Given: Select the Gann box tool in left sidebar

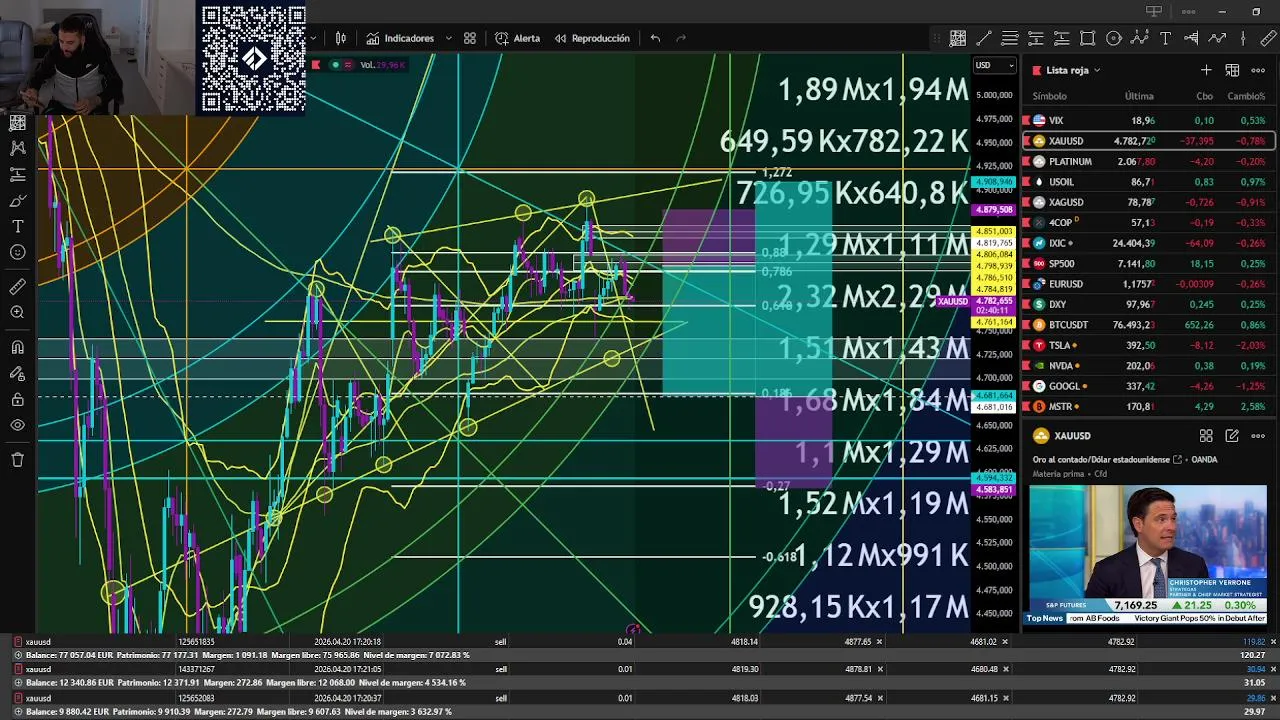Looking at the screenshot, I should 17,122.
